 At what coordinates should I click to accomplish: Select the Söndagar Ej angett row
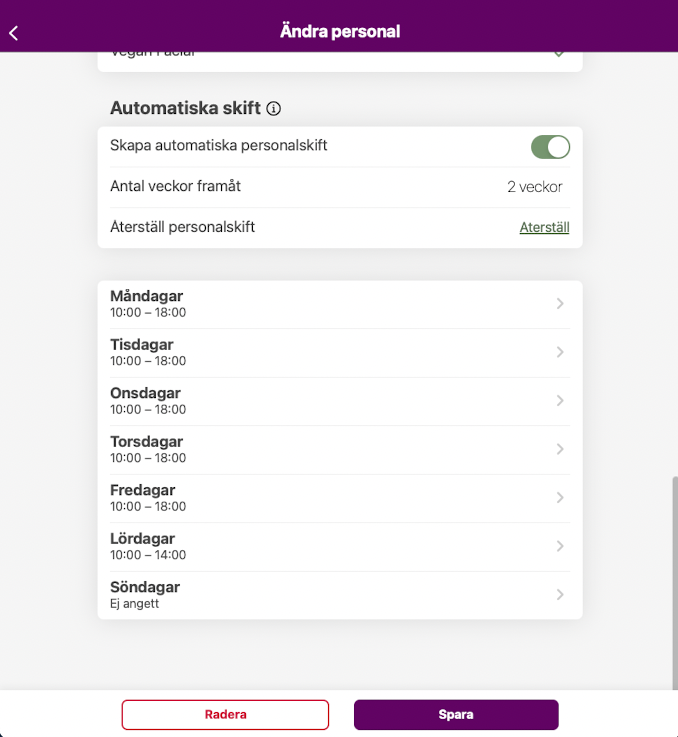300,595
